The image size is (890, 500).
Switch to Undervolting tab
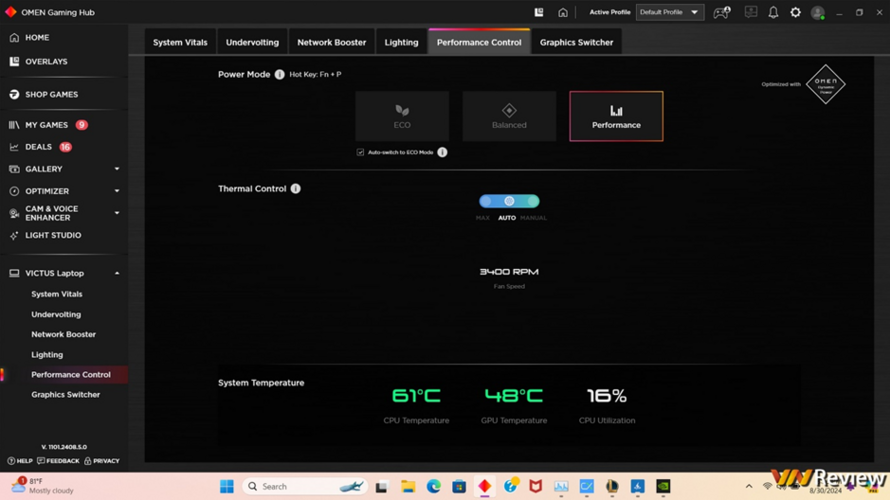(x=252, y=42)
